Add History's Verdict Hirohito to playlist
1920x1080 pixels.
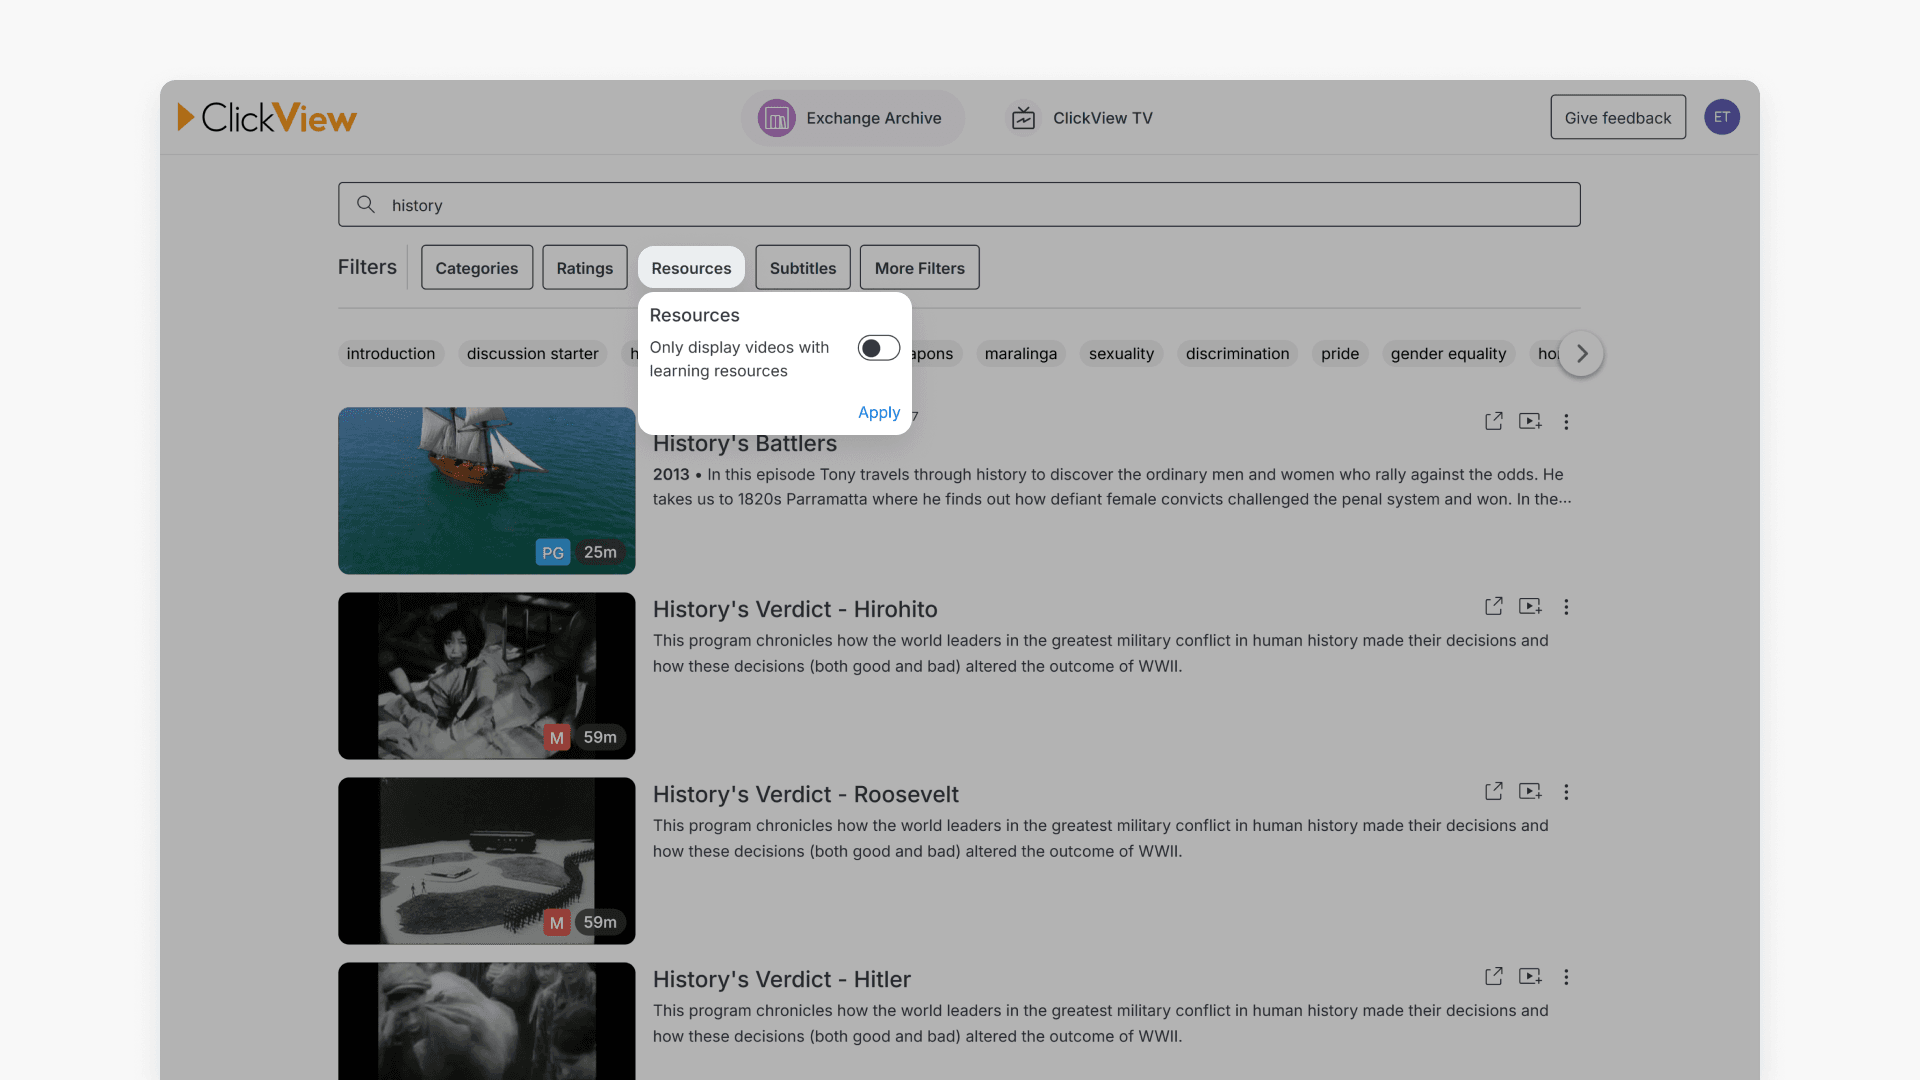(1529, 606)
